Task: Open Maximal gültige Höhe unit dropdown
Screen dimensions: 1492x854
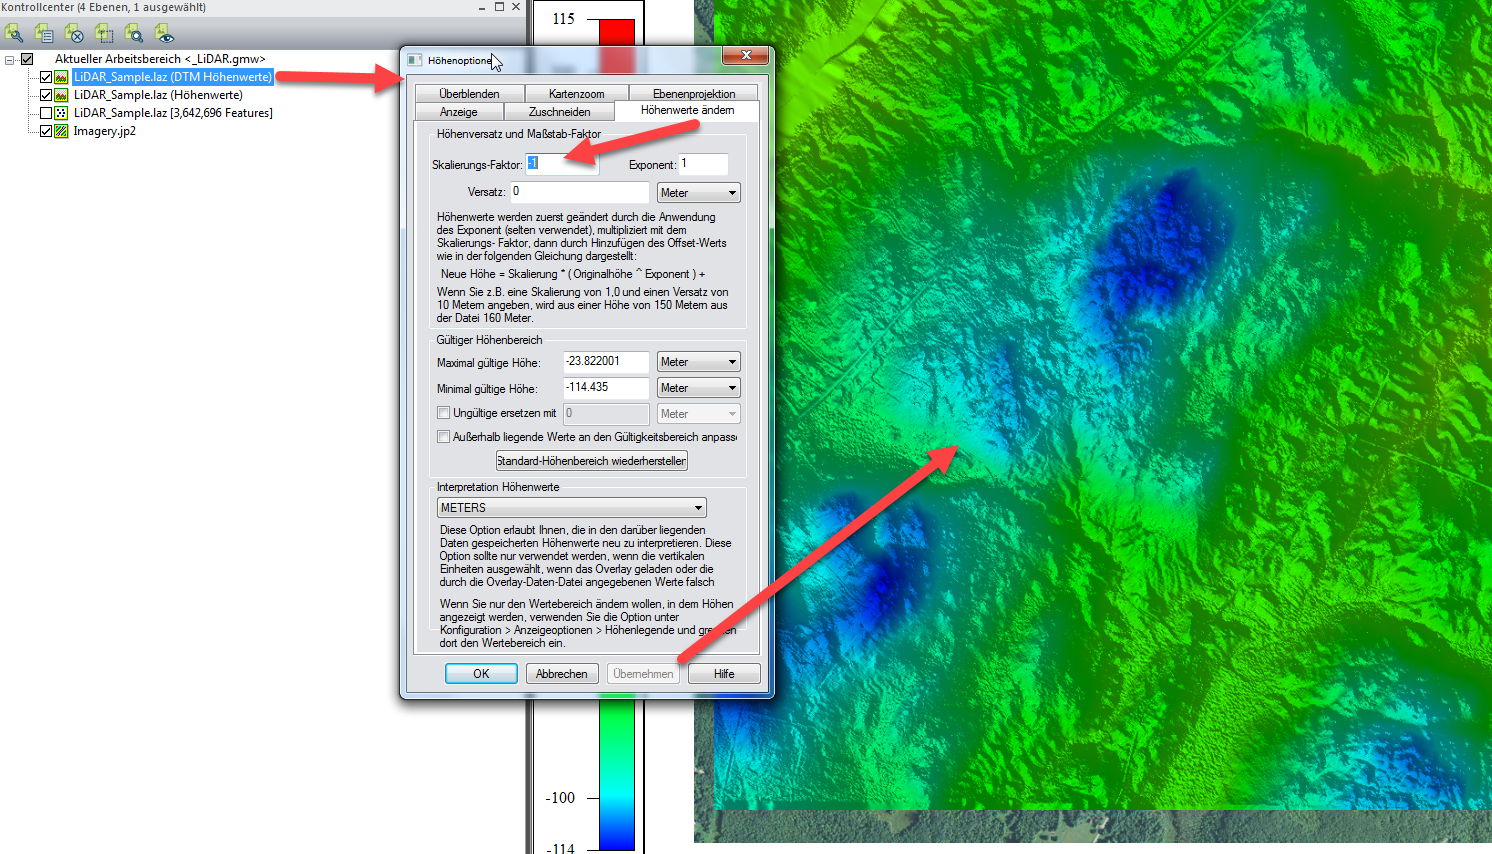Action: [x=698, y=362]
